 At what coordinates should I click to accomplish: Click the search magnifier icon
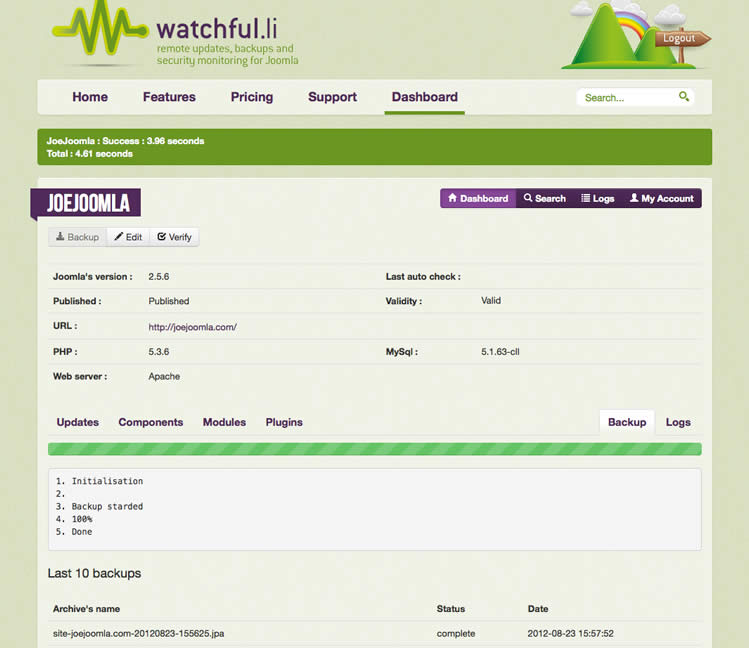coord(684,97)
